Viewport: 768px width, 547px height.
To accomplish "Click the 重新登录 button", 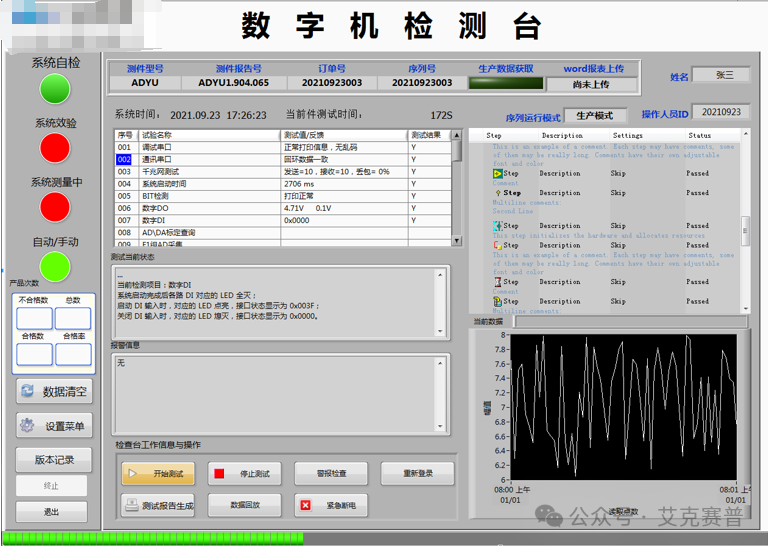I will click(417, 474).
